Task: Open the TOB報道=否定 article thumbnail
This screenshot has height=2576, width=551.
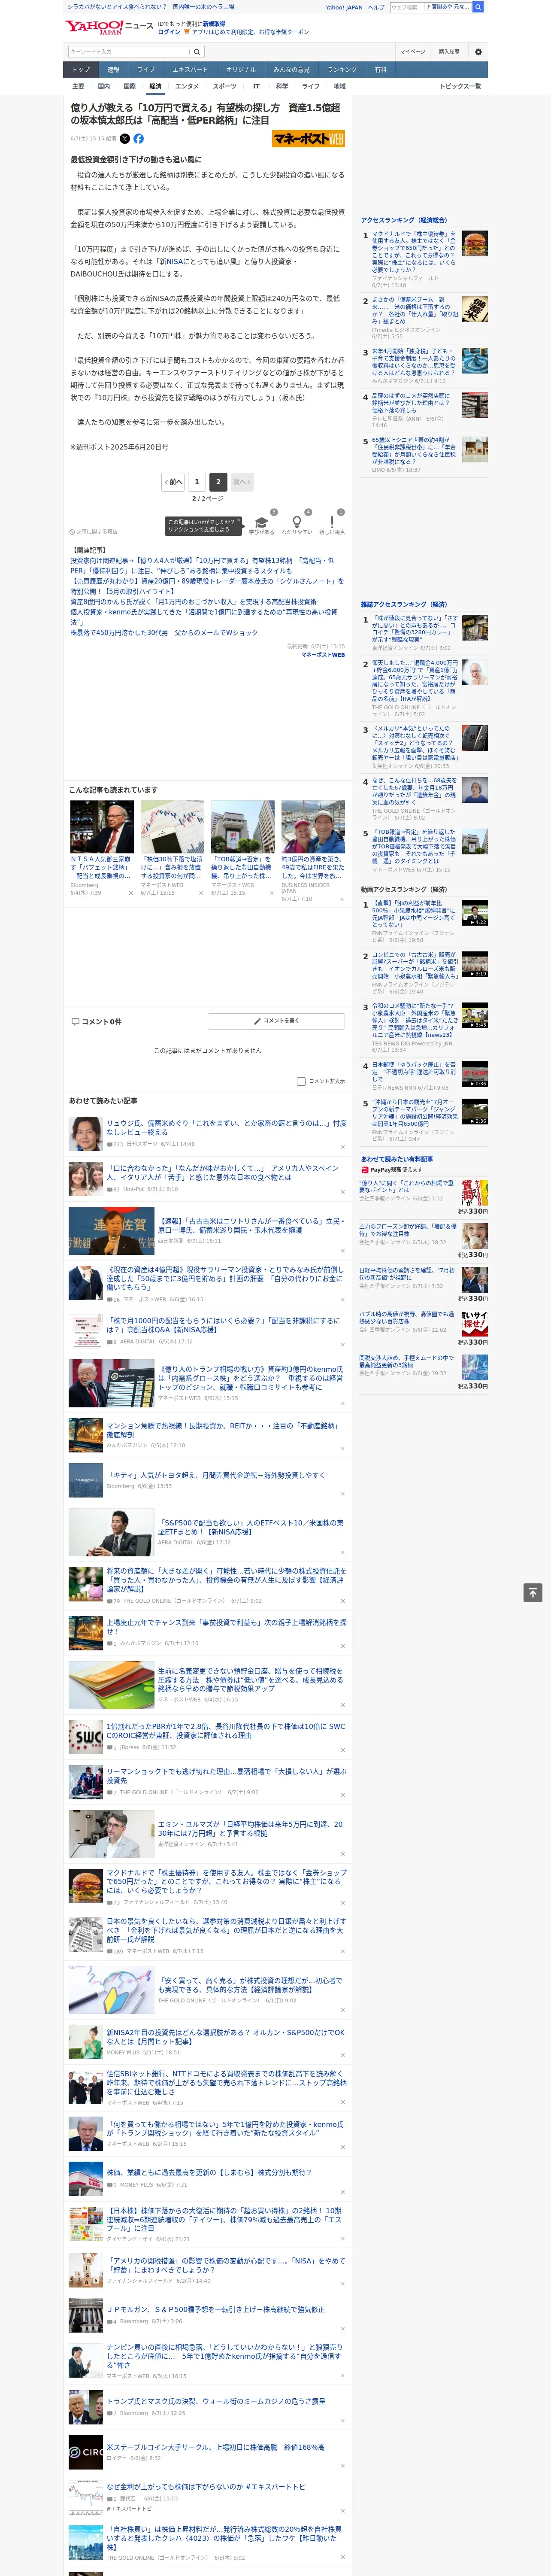Action: tap(242, 826)
